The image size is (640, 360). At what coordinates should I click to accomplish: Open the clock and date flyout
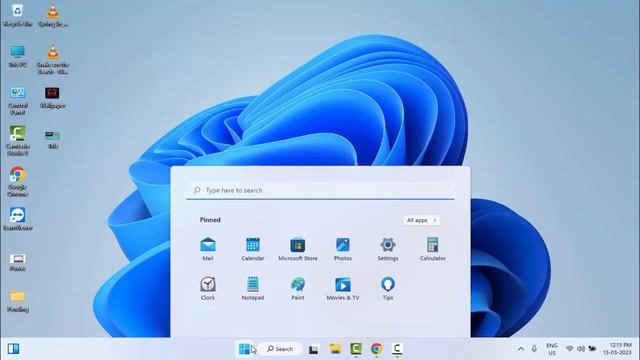617,349
